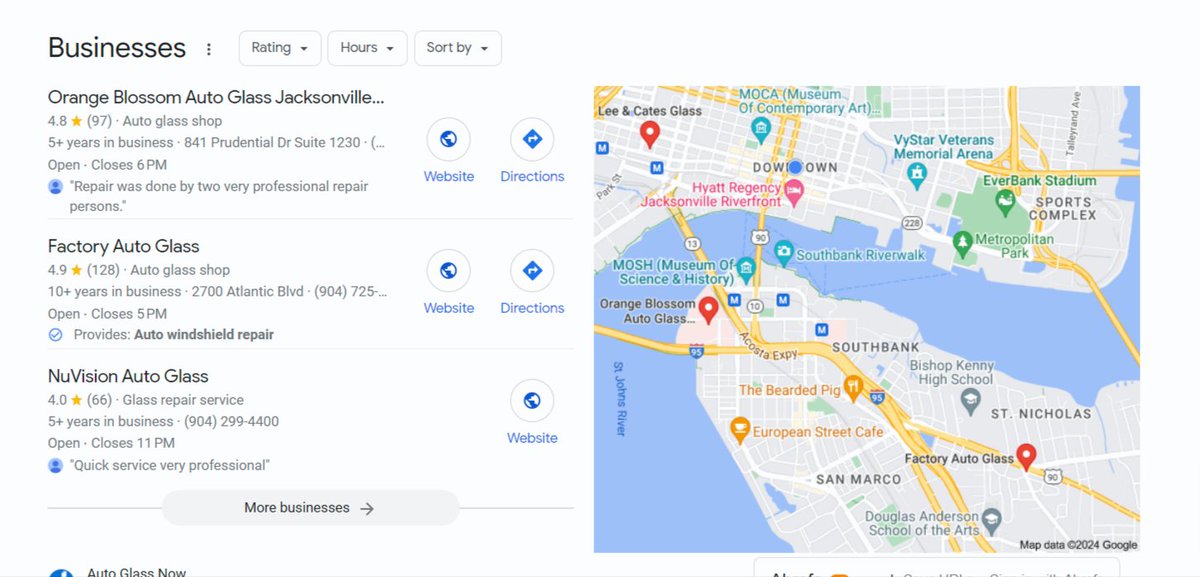Viewport: 1200px width, 577px height.
Task: Open the Rating filter dropdown
Action: pyautogui.click(x=280, y=48)
